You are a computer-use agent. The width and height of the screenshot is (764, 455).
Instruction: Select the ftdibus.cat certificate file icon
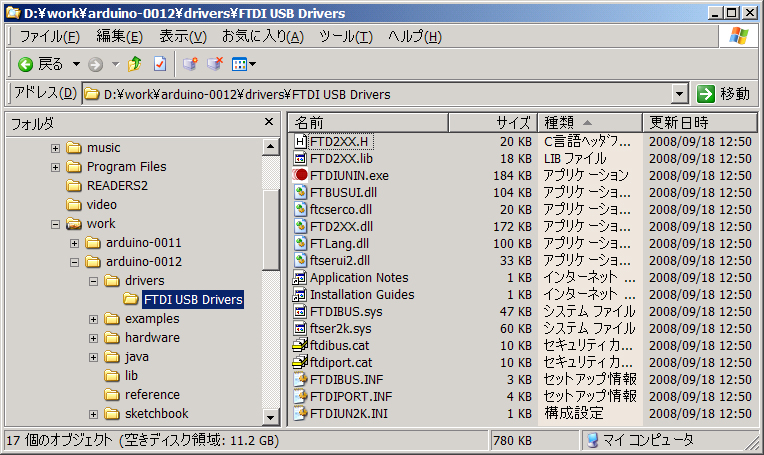[300, 345]
